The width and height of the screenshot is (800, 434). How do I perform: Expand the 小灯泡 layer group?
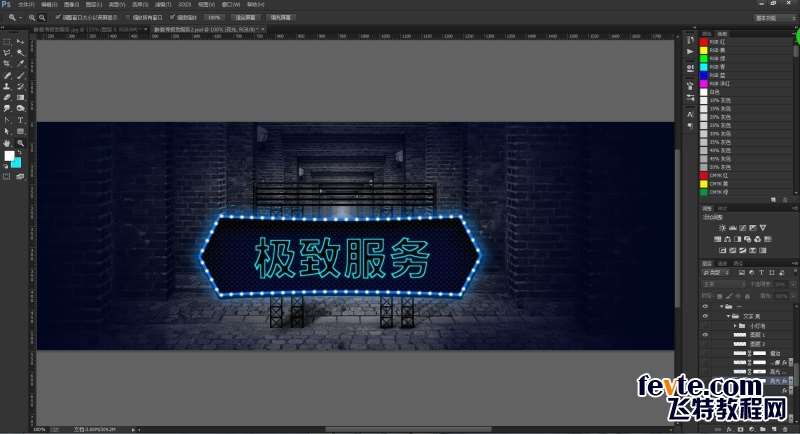coord(736,326)
